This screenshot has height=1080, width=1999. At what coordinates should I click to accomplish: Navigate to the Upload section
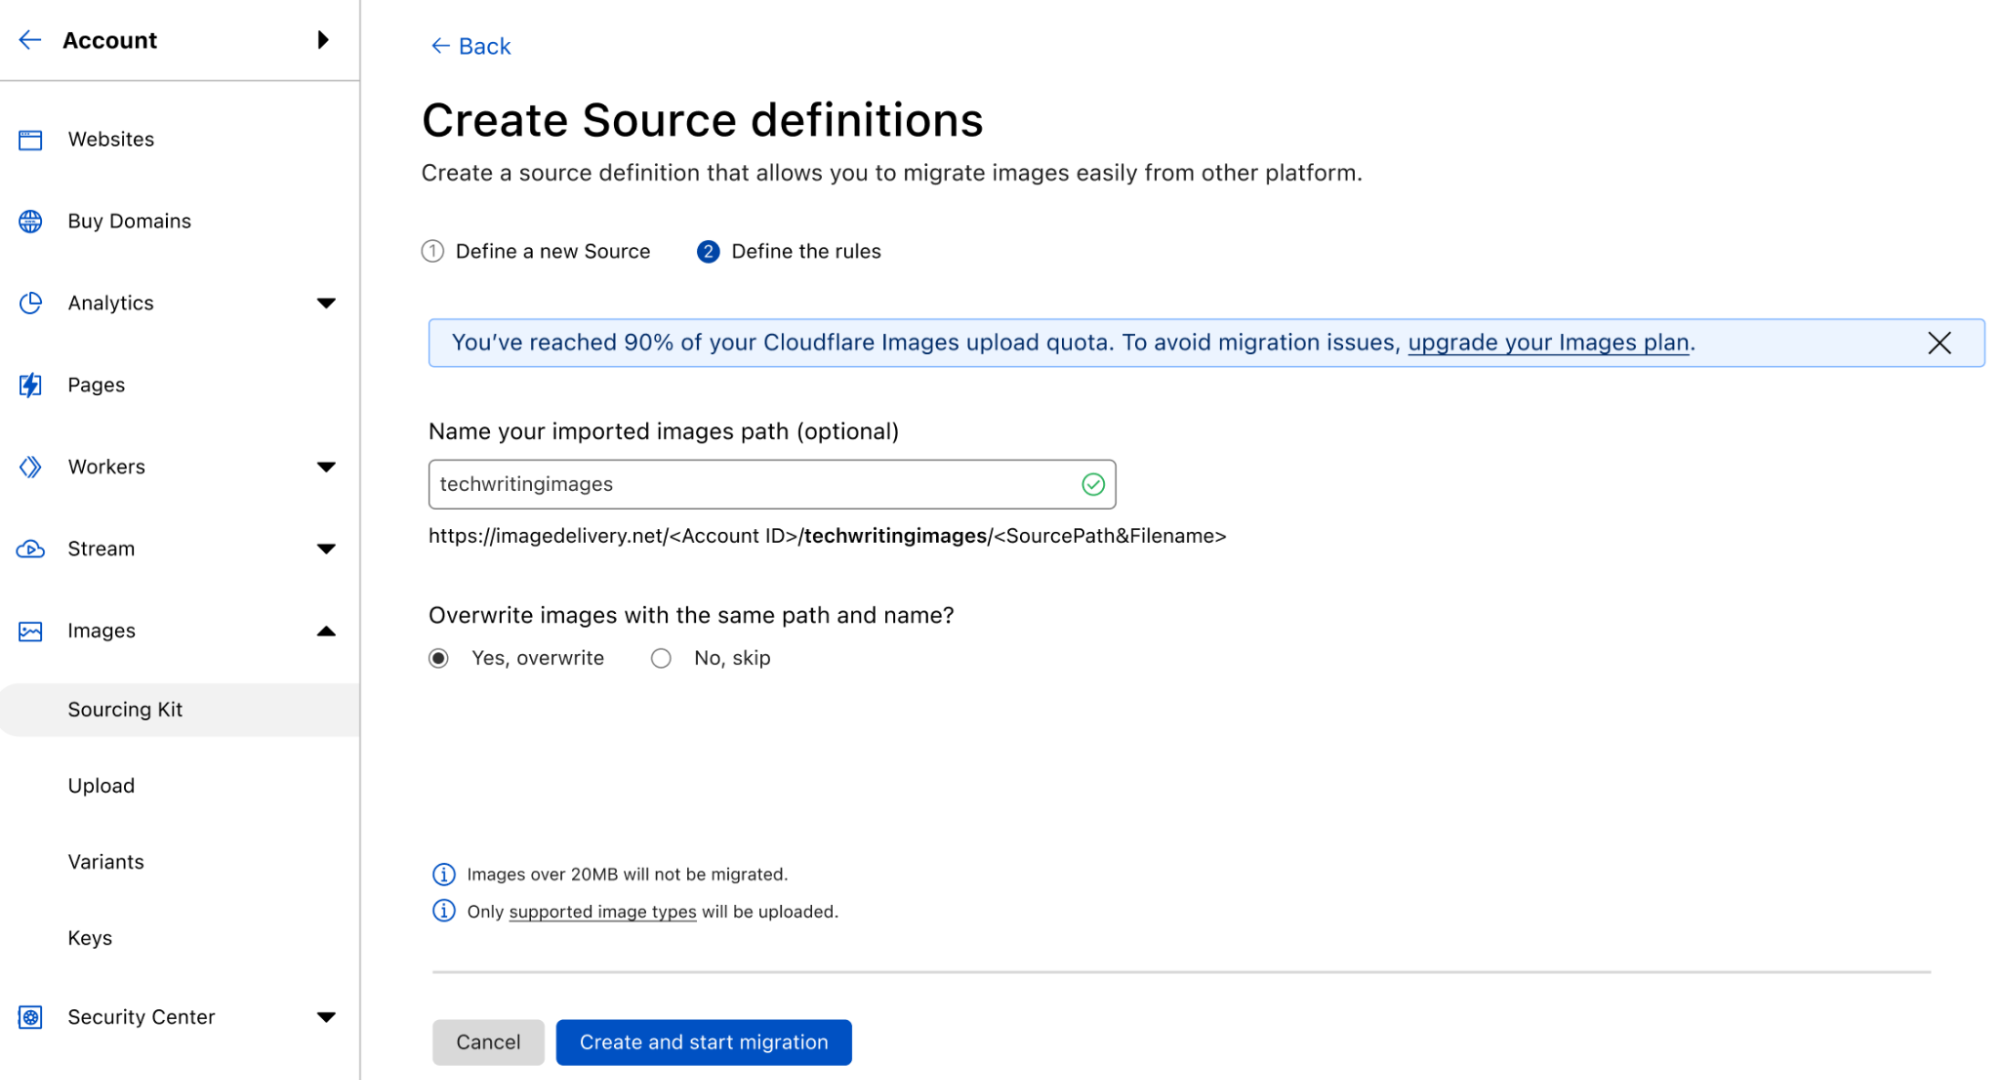click(x=102, y=785)
